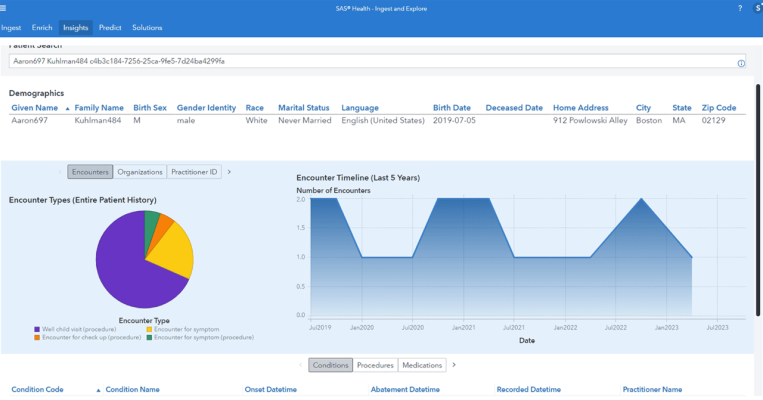
Task: Expand more options after Practitioner ID
Action: 229,172
